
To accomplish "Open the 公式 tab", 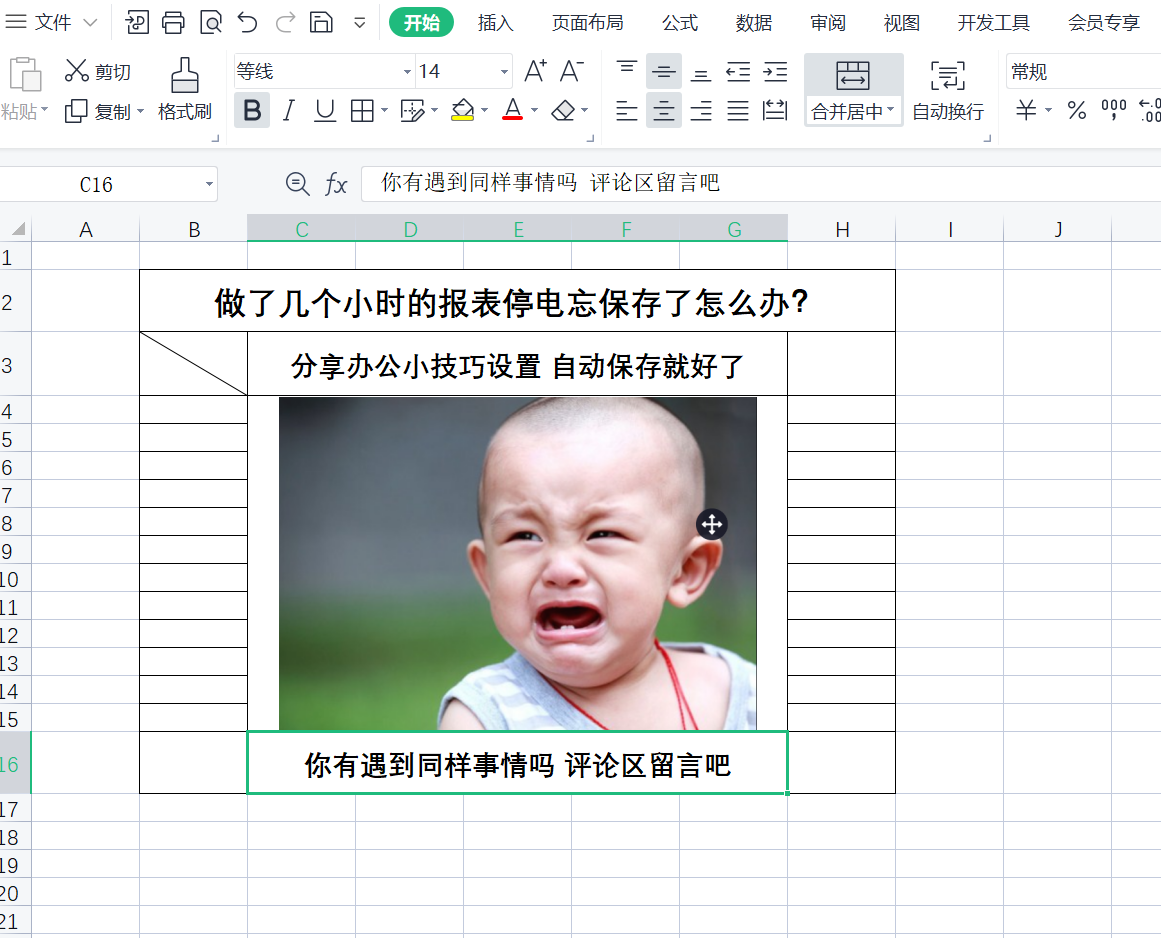I will (680, 23).
